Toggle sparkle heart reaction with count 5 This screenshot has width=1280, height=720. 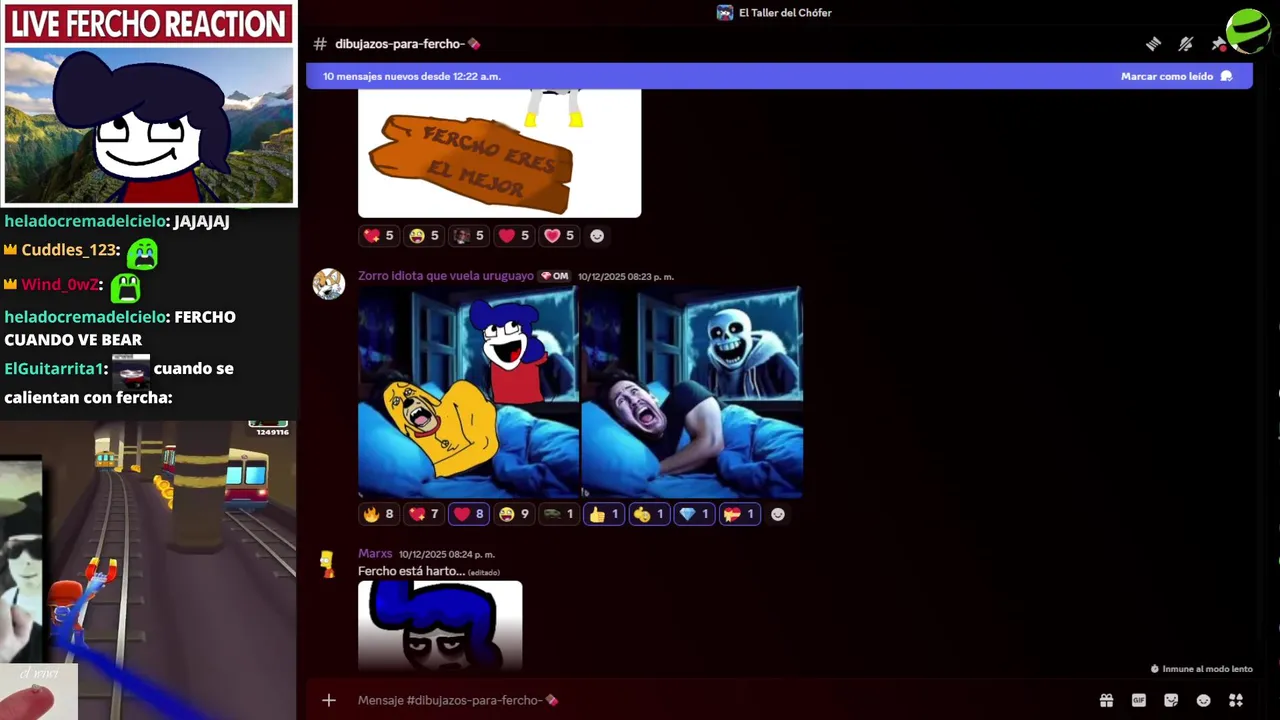pos(379,236)
